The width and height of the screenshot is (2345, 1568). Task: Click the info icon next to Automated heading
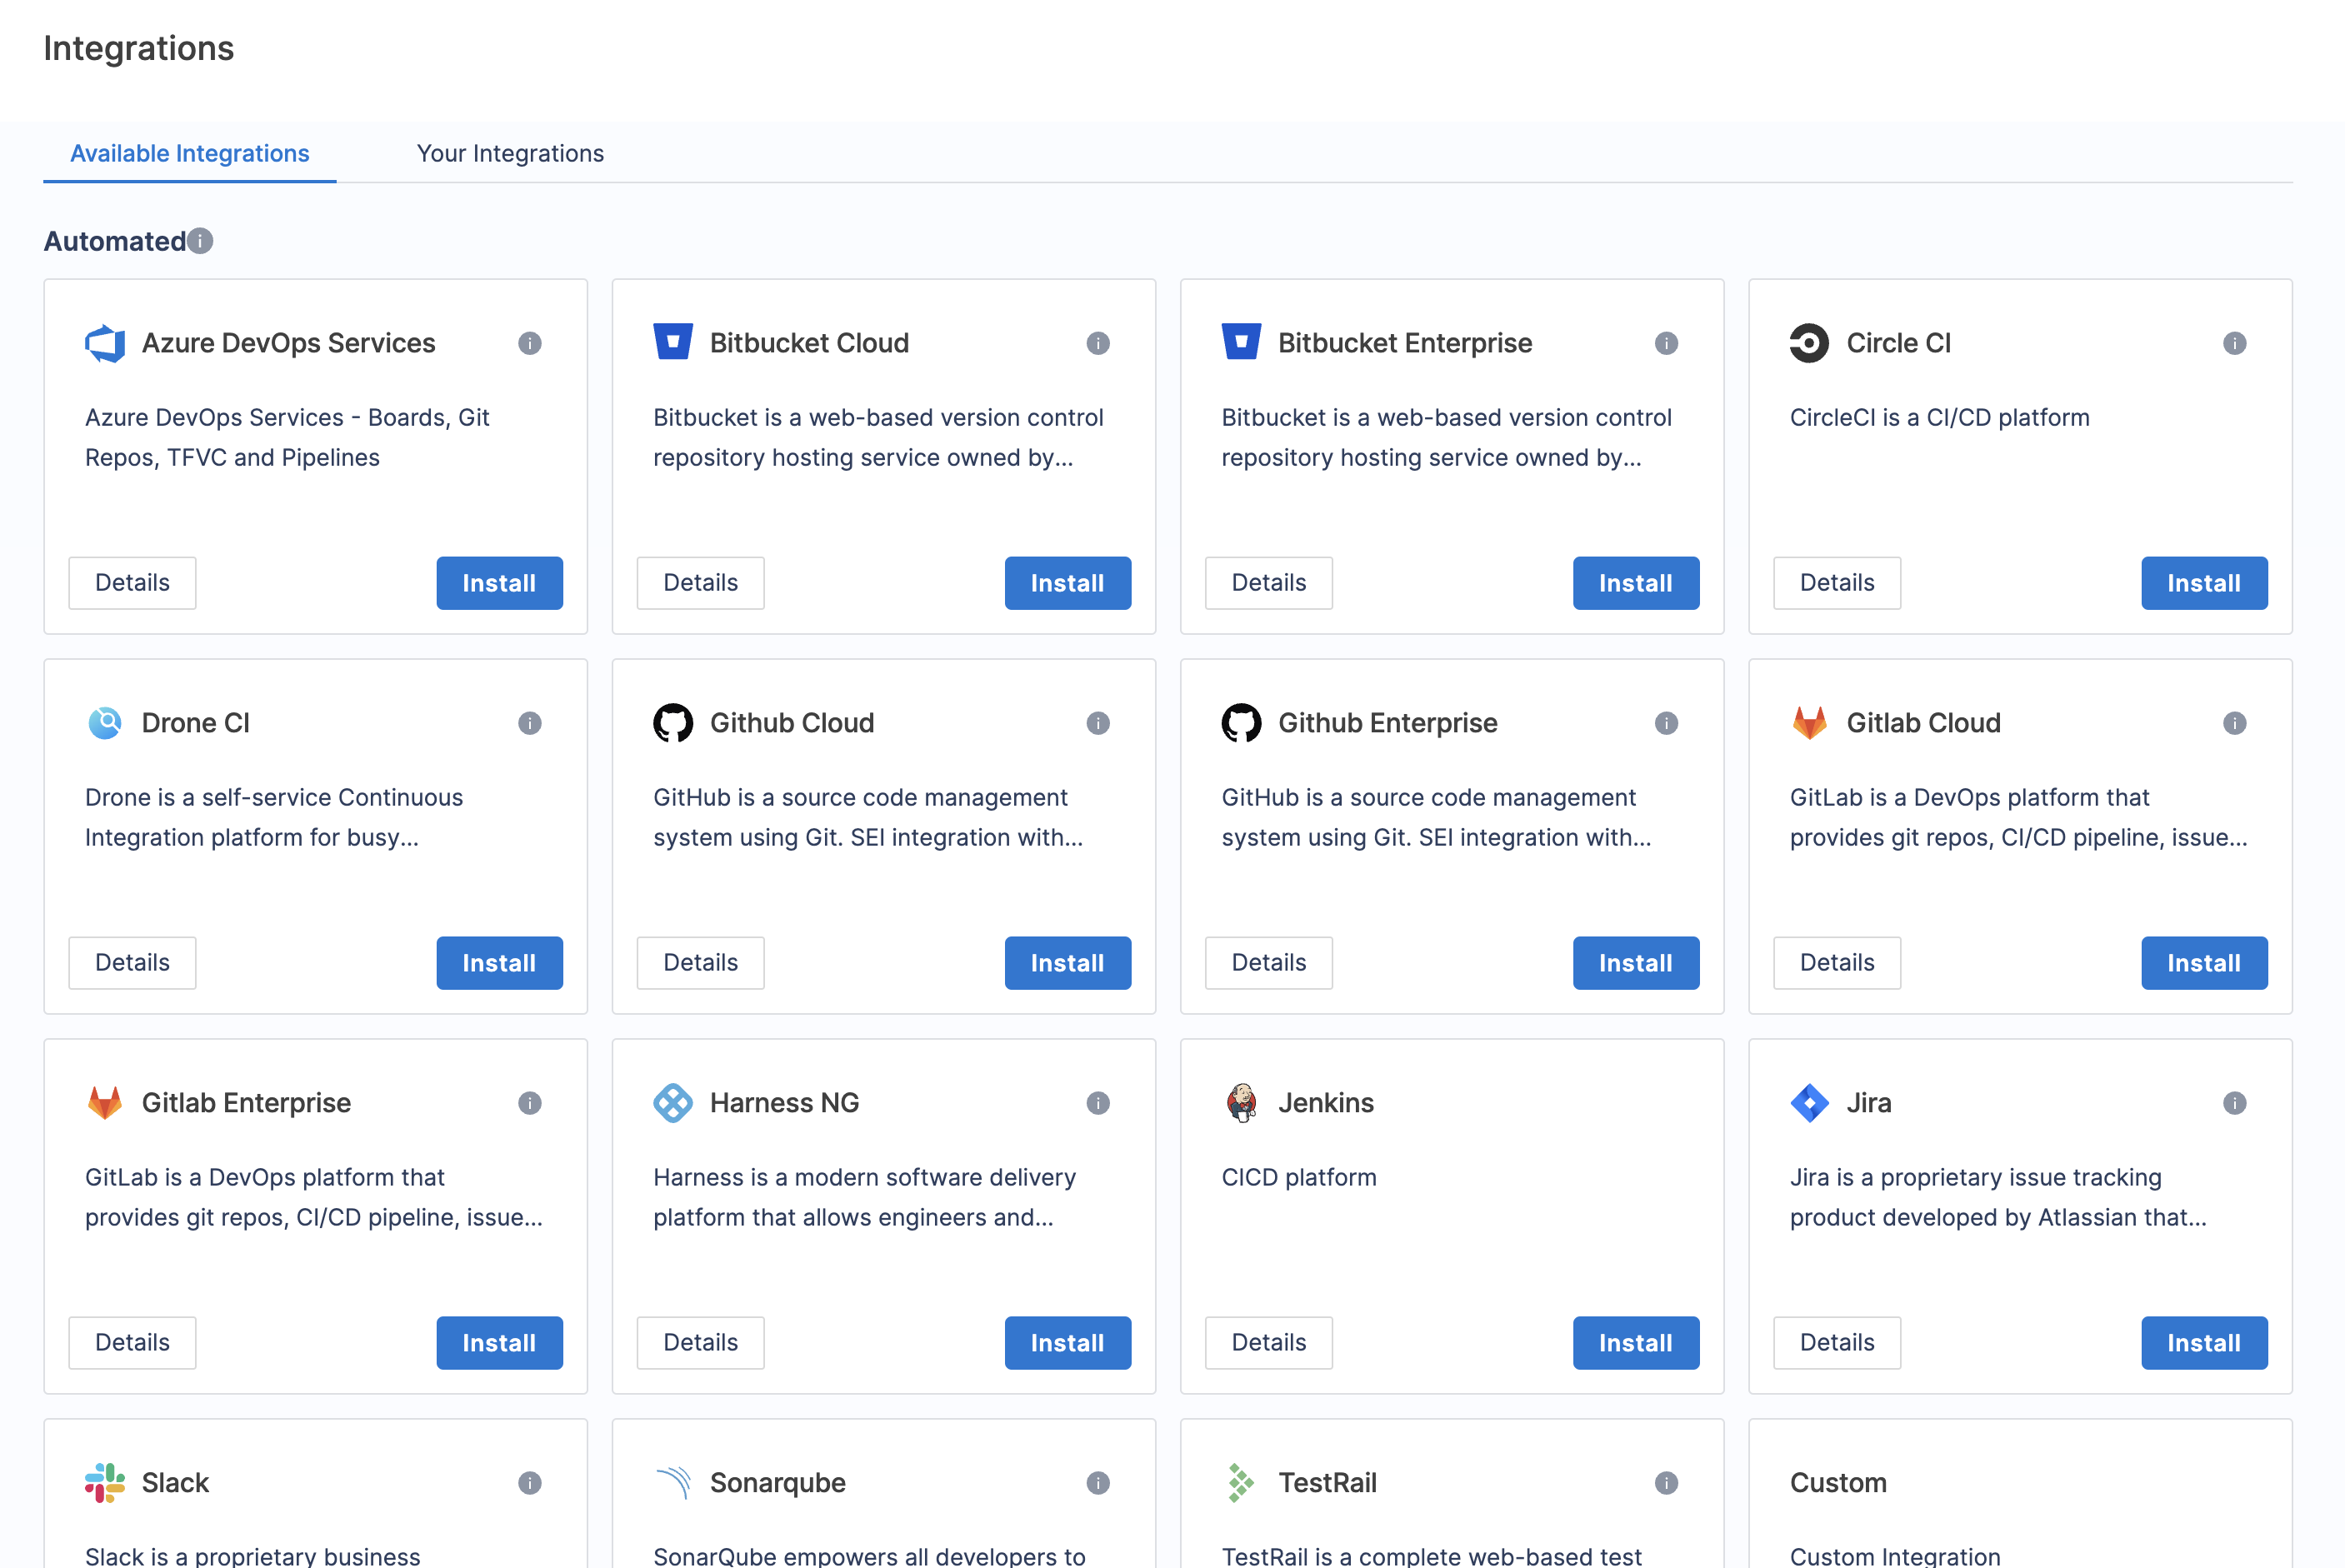(x=200, y=241)
